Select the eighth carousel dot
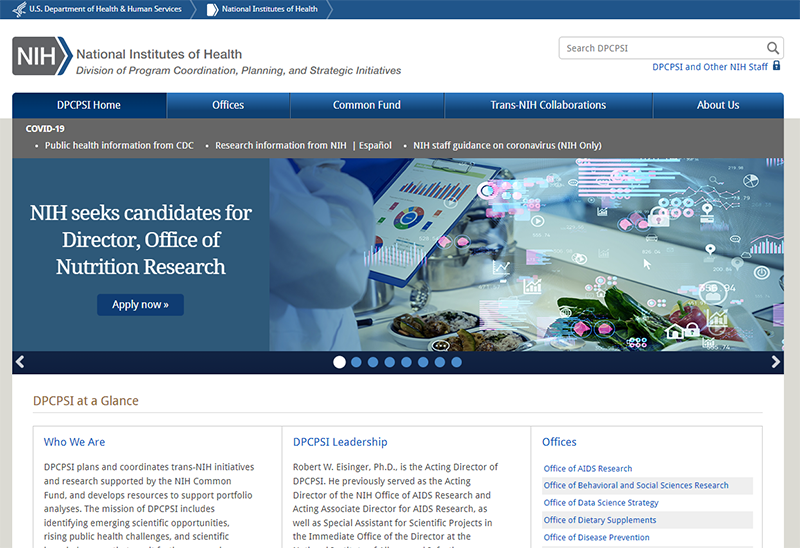The image size is (800, 548). tap(457, 362)
